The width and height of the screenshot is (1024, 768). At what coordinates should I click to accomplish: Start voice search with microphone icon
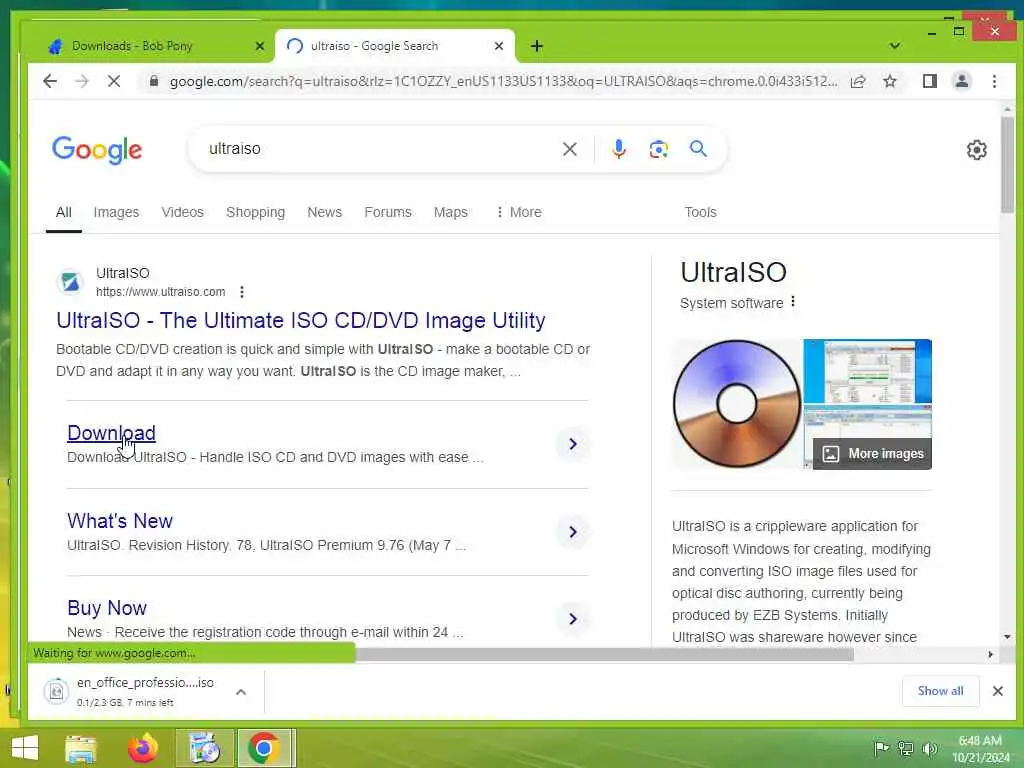(618, 149)
